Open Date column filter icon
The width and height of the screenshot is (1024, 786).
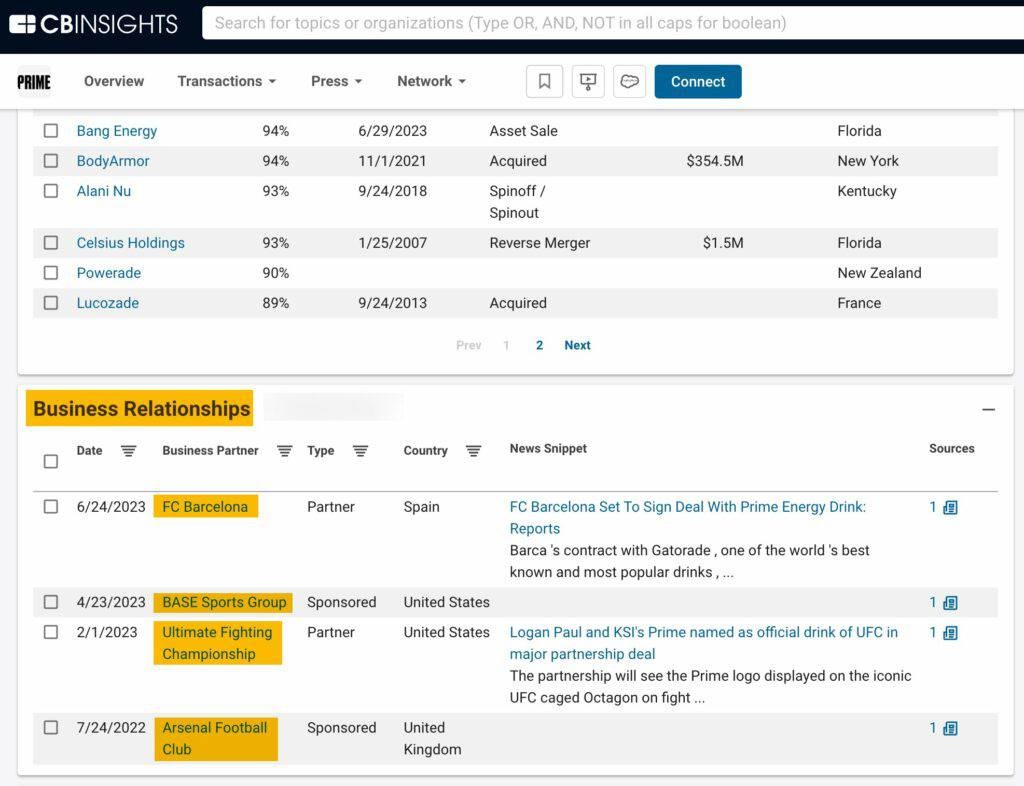click(x=129, y=451)
